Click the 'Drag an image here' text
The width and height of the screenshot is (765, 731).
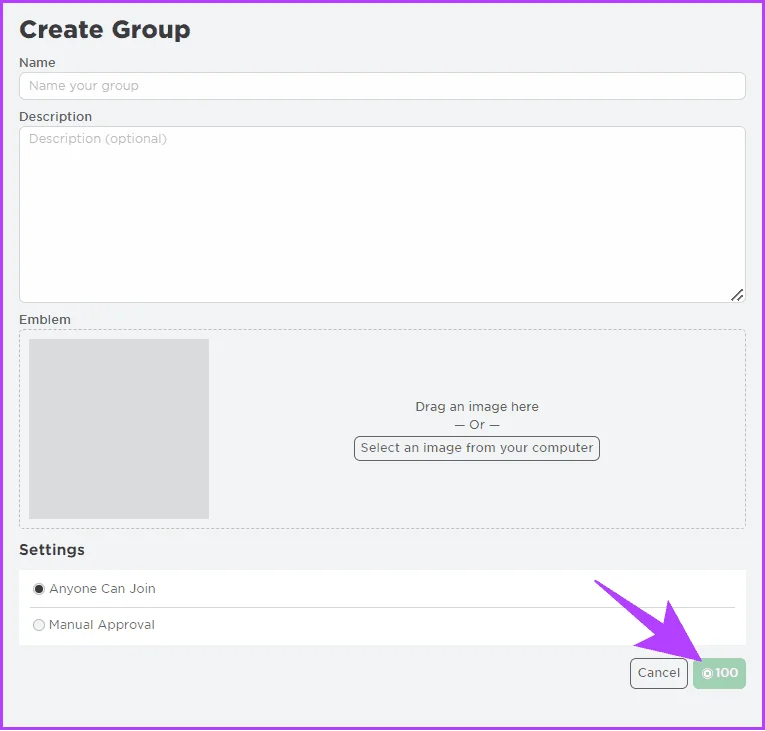[x=477, y=406]
